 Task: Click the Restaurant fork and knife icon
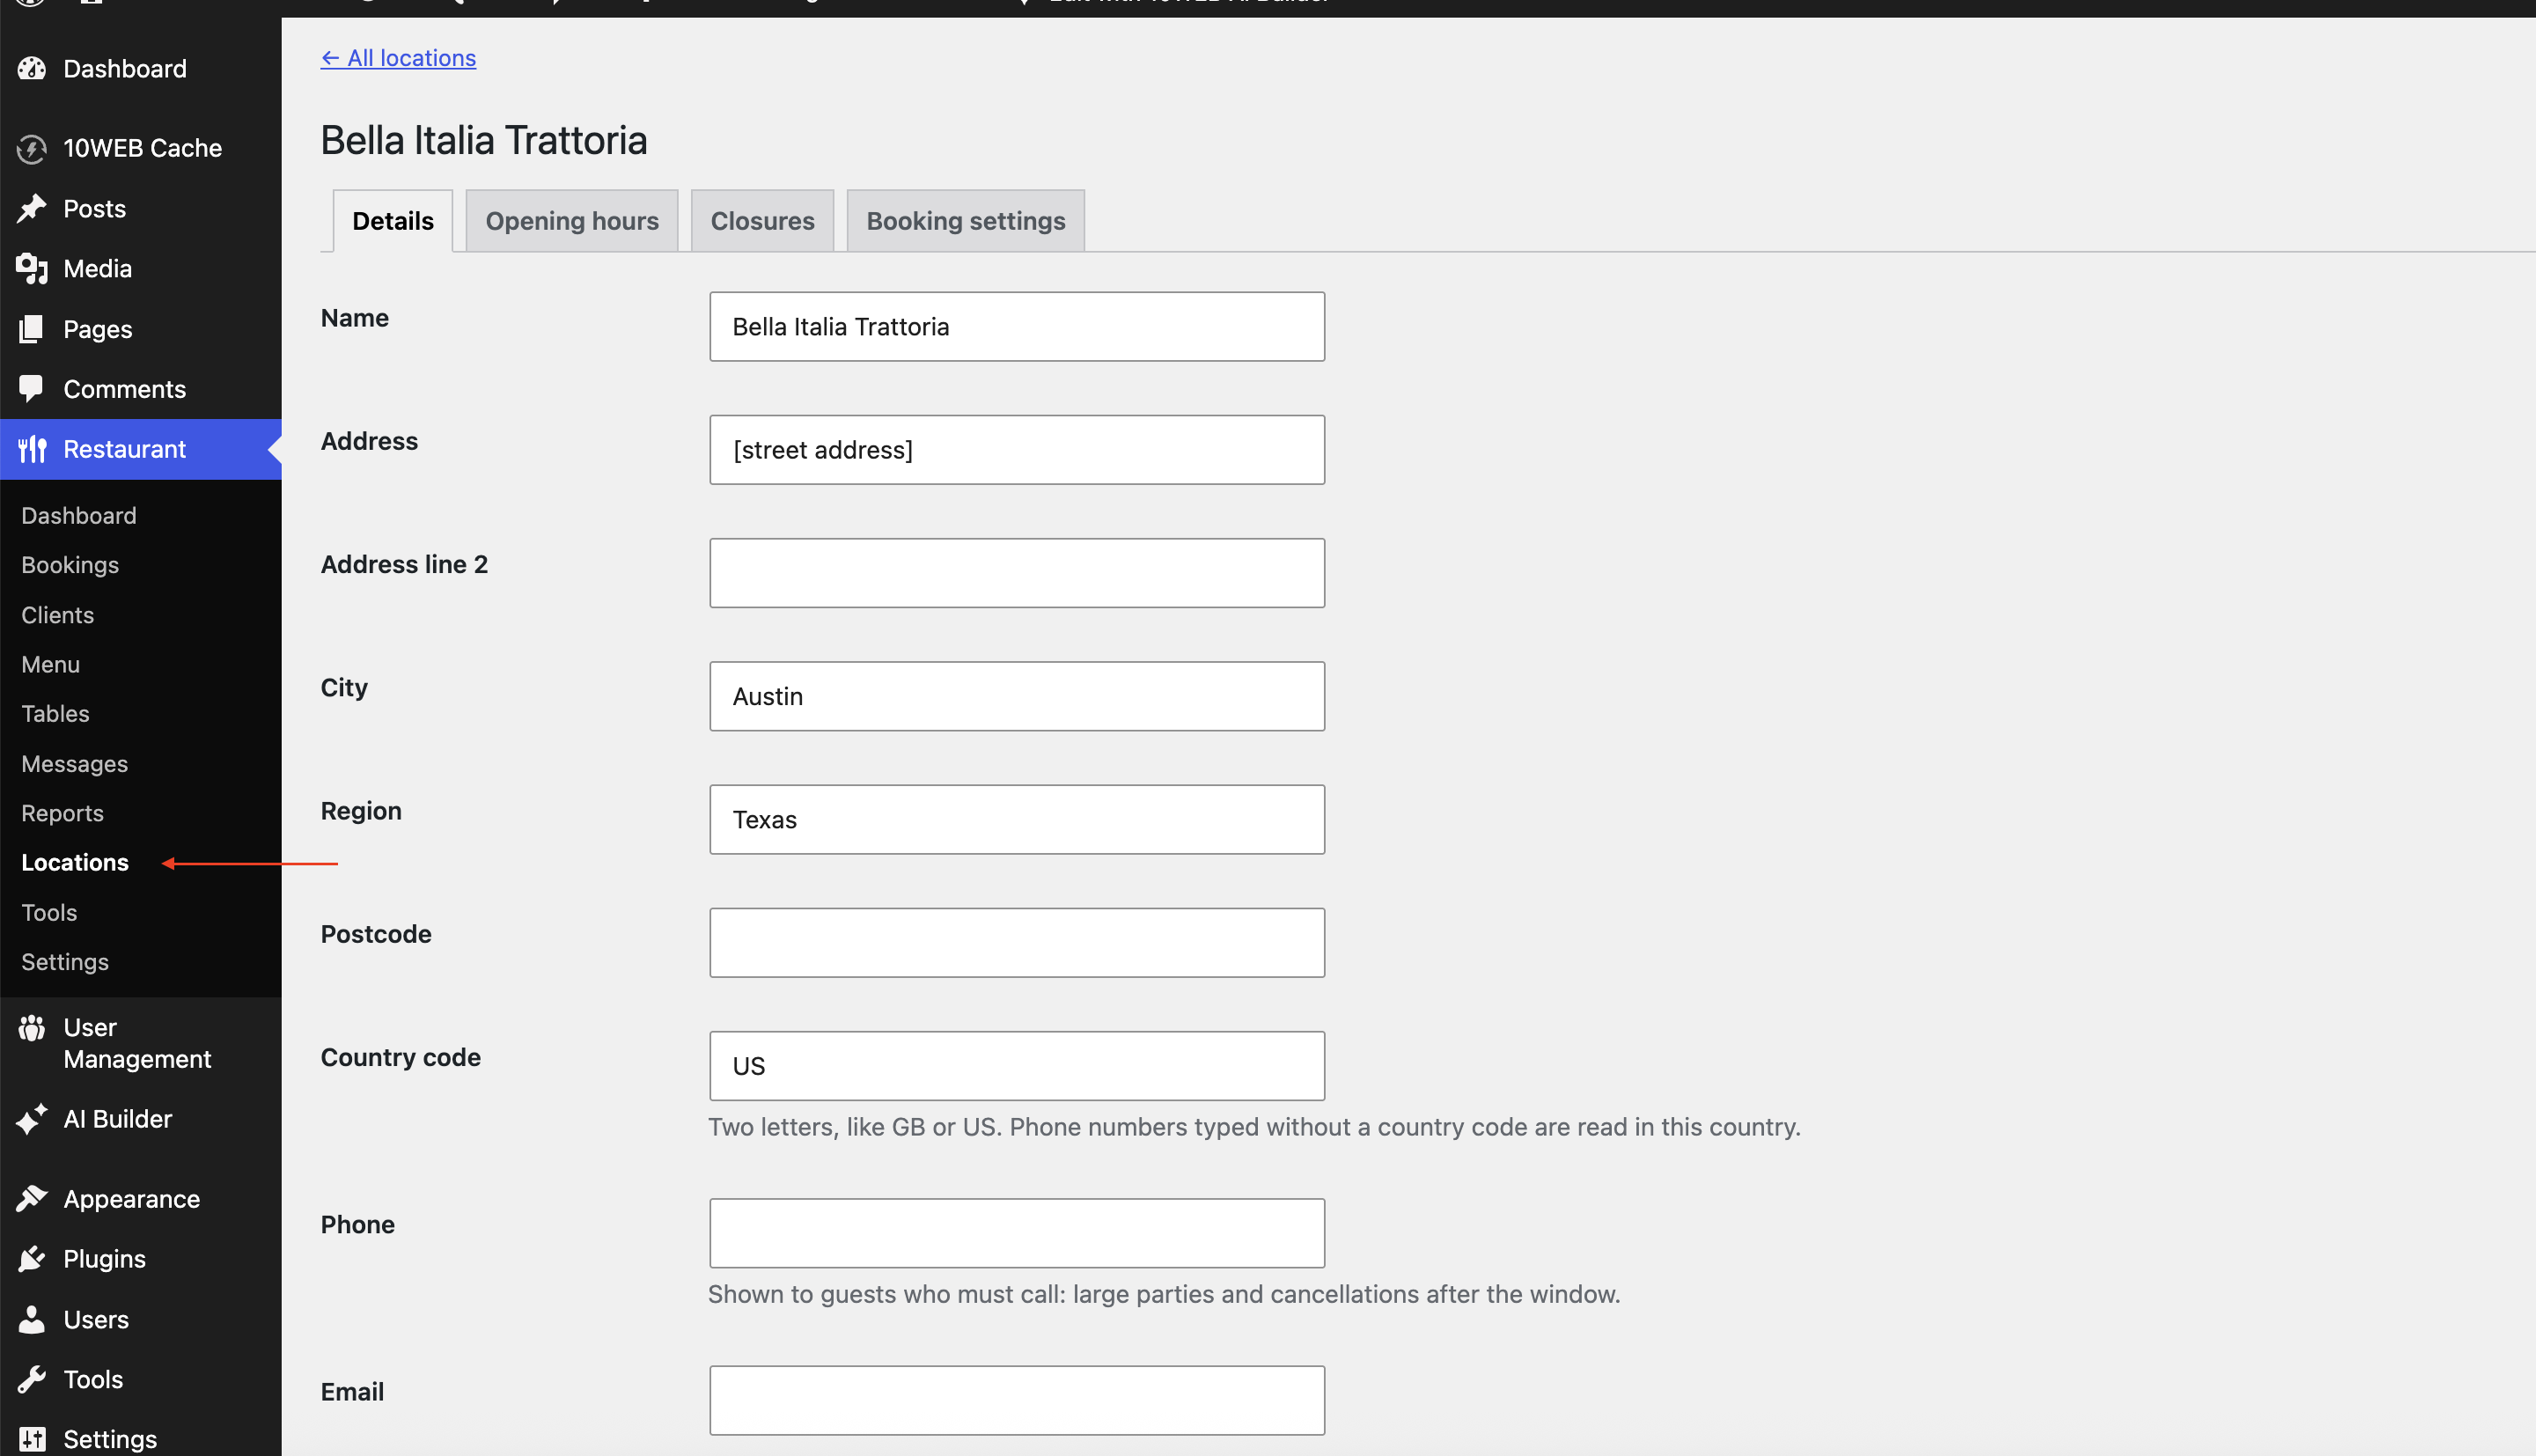(32, 449)
